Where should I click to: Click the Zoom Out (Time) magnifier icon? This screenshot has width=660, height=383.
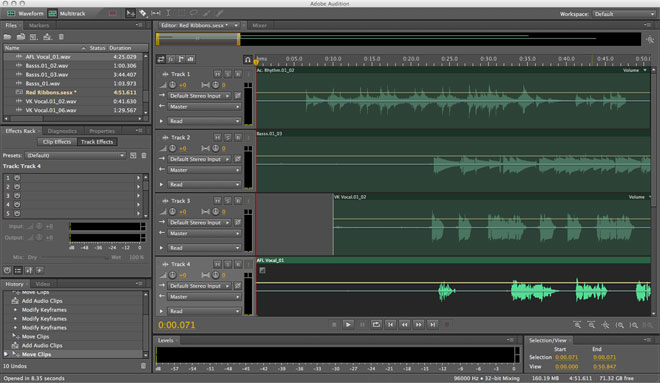pos(591,324)
